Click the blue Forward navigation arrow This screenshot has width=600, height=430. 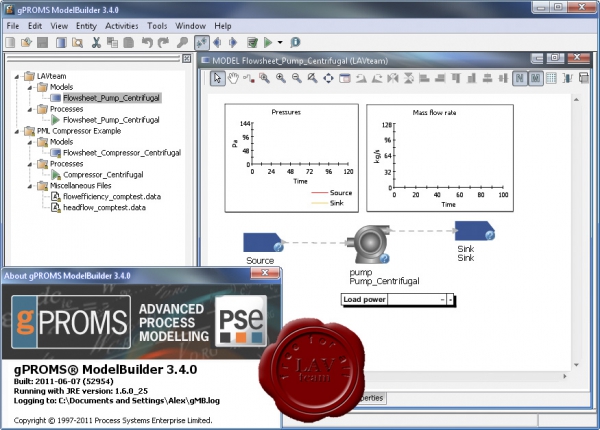click(x=232, y=42)
